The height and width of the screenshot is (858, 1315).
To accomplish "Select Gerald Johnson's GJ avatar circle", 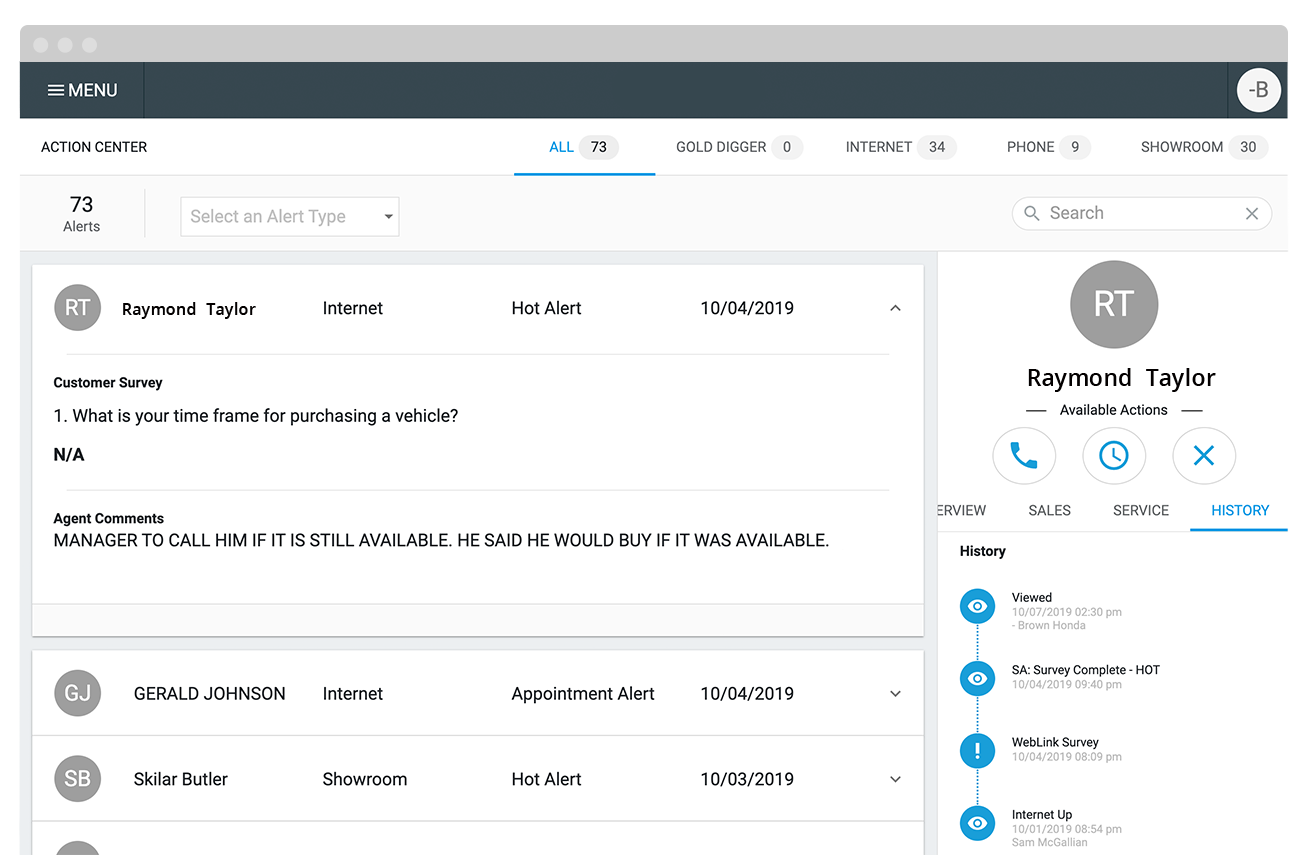I will [77, 693].
